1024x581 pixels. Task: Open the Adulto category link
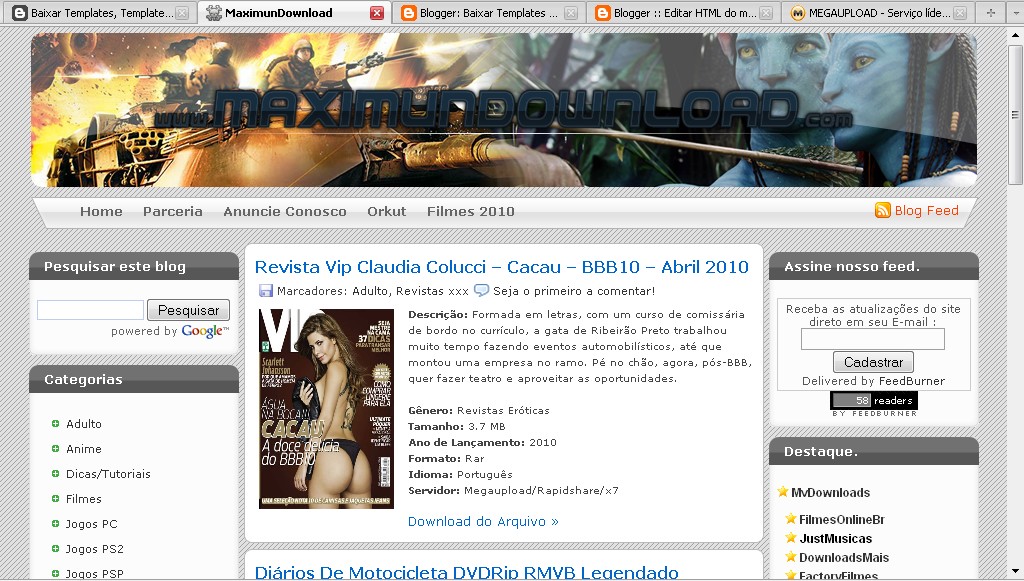click(84, 424)
